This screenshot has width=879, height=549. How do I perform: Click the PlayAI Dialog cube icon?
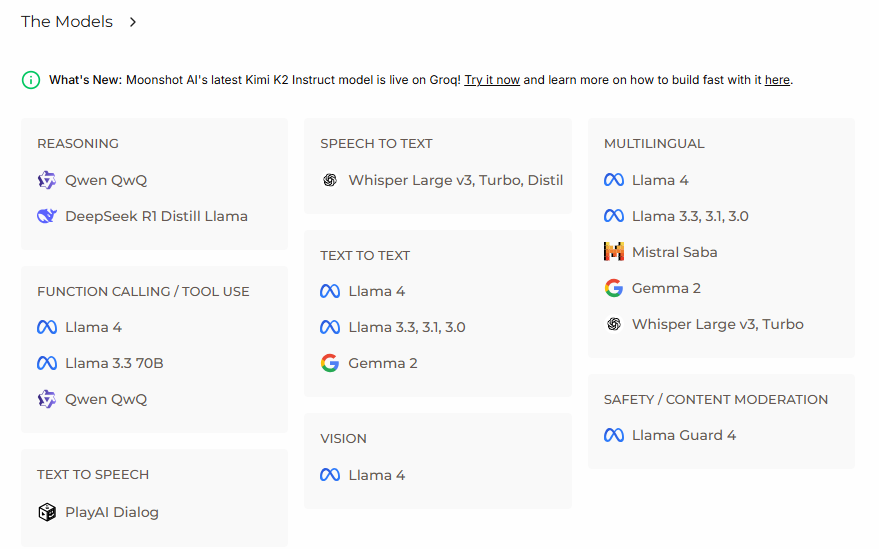pos(47,512)
